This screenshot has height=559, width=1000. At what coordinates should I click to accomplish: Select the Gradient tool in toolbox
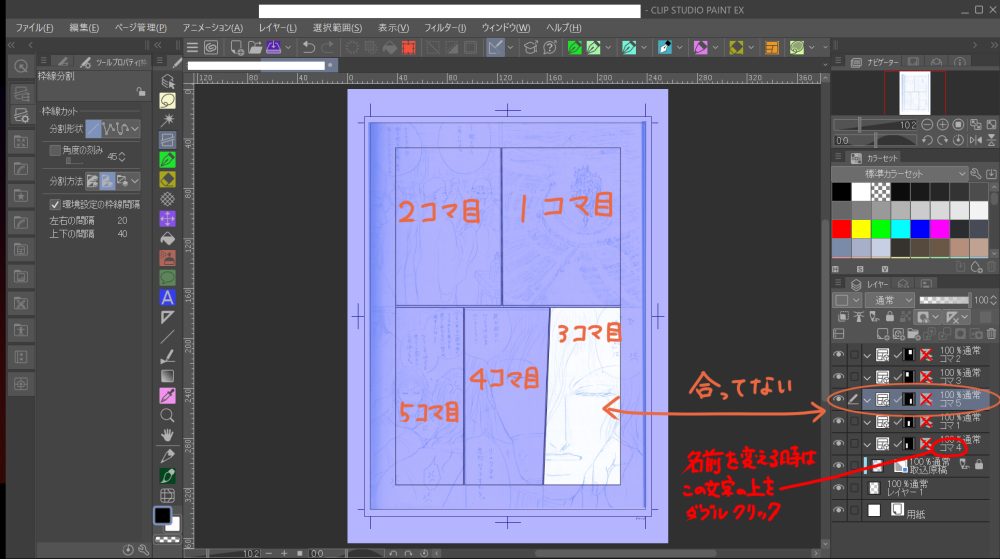tap(167, 376)
